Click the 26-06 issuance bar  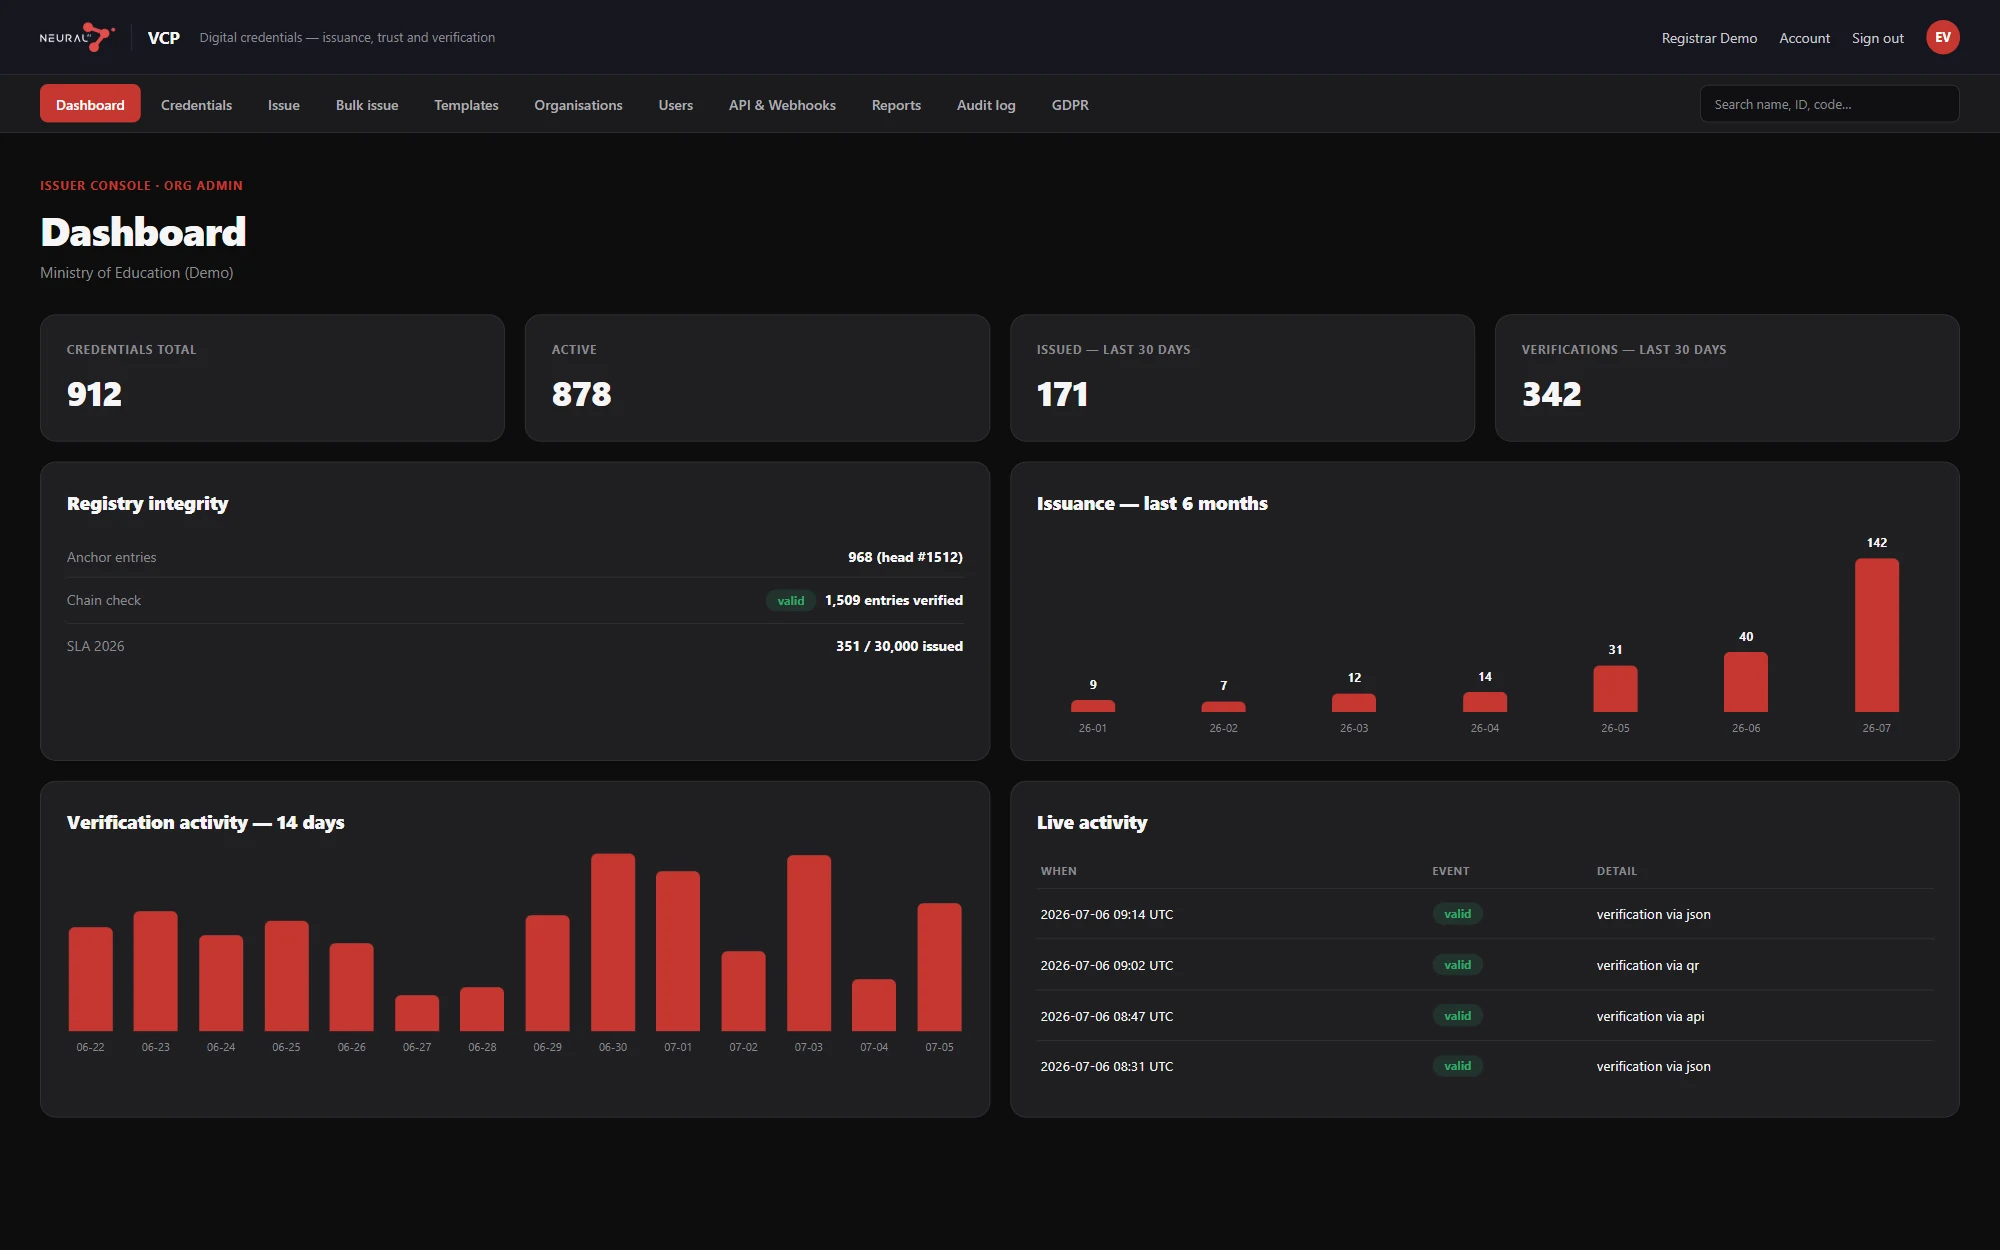(1745, 682)
